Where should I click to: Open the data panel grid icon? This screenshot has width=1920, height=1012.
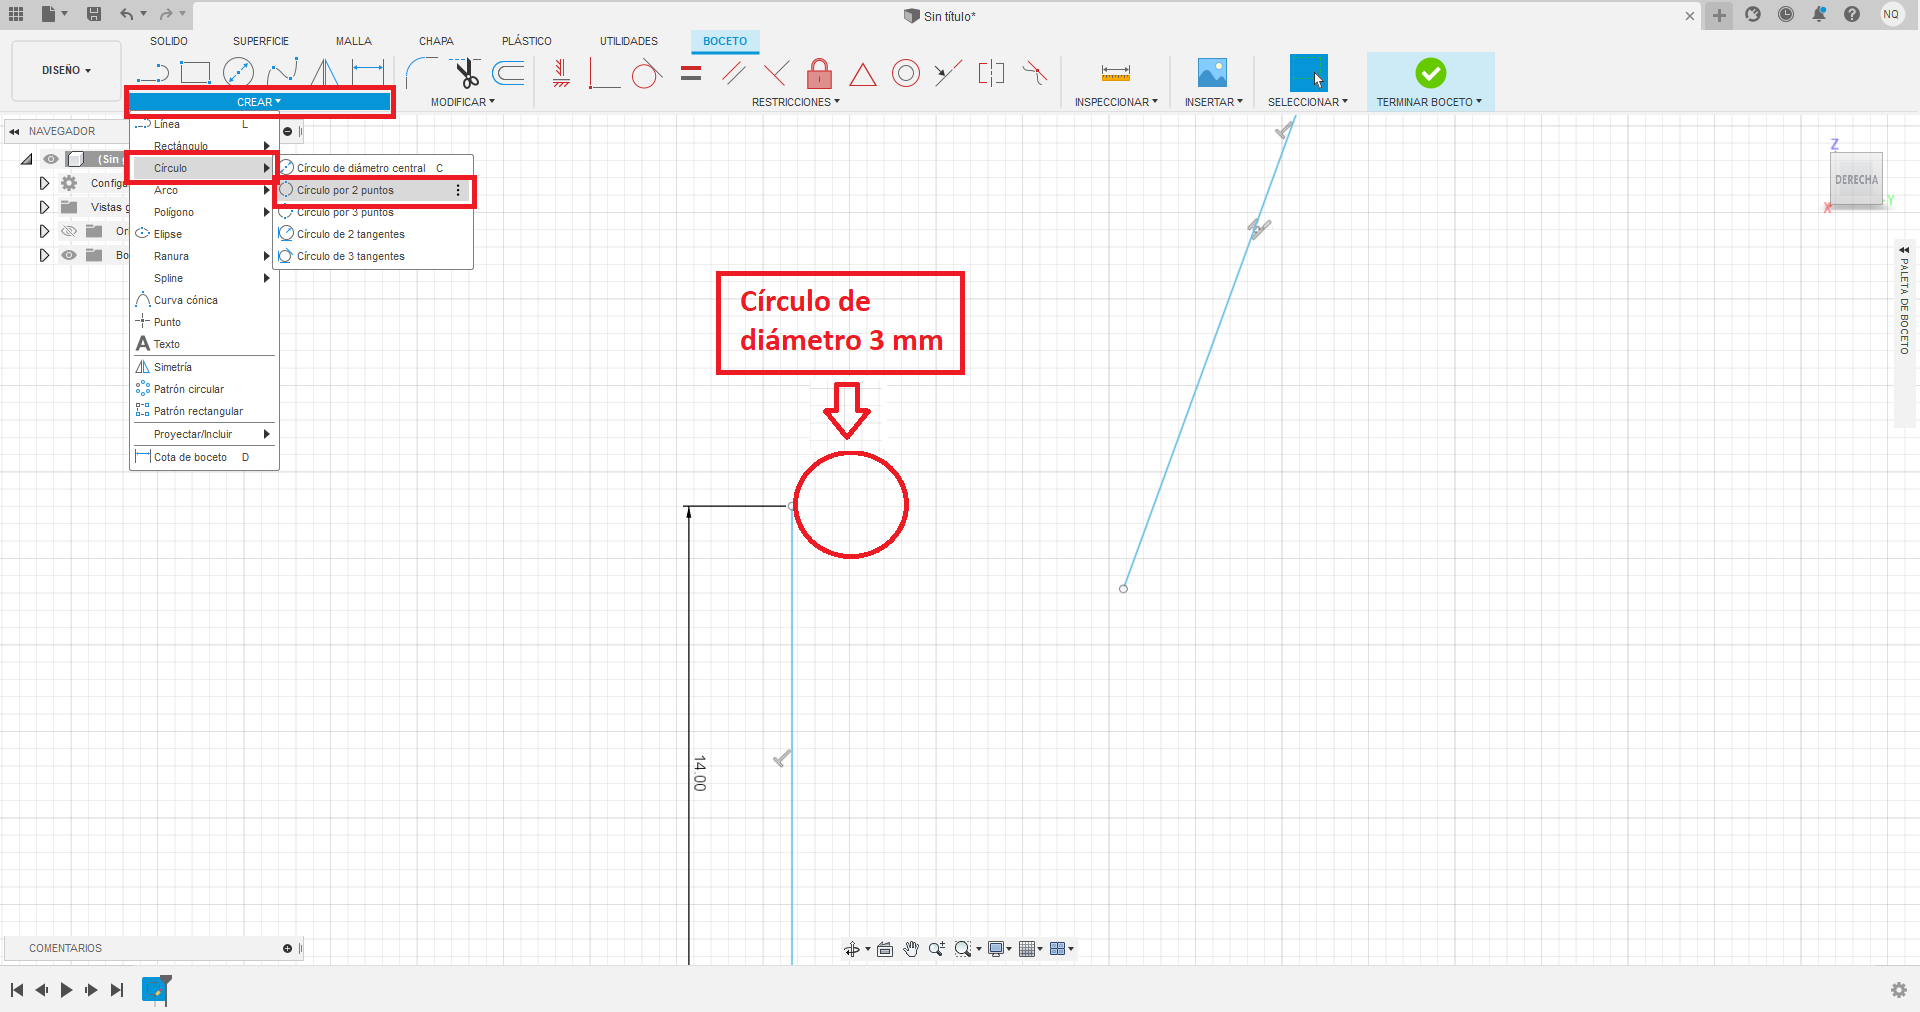16,14
